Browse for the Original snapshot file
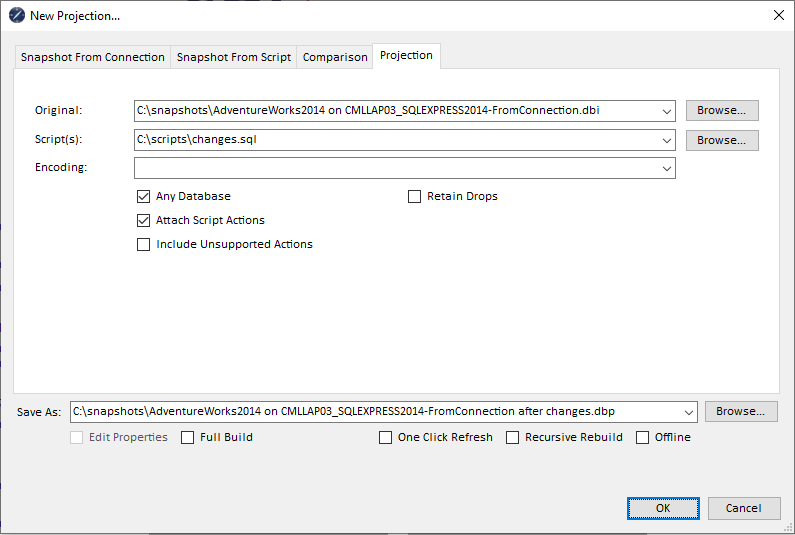 (x=722, y=110)
